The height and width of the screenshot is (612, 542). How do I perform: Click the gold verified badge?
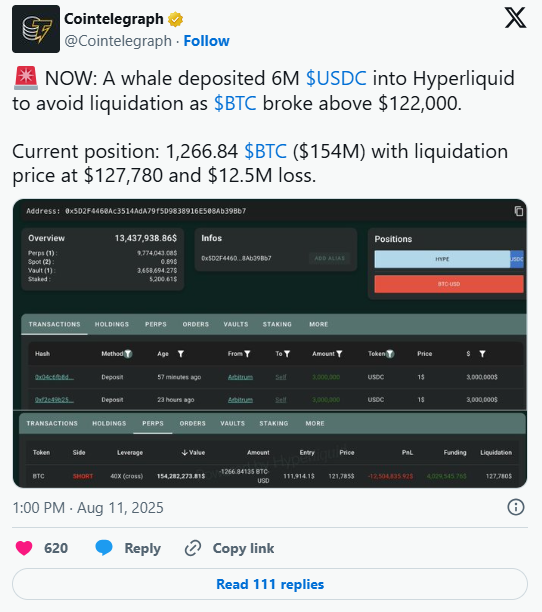(176, 19)
